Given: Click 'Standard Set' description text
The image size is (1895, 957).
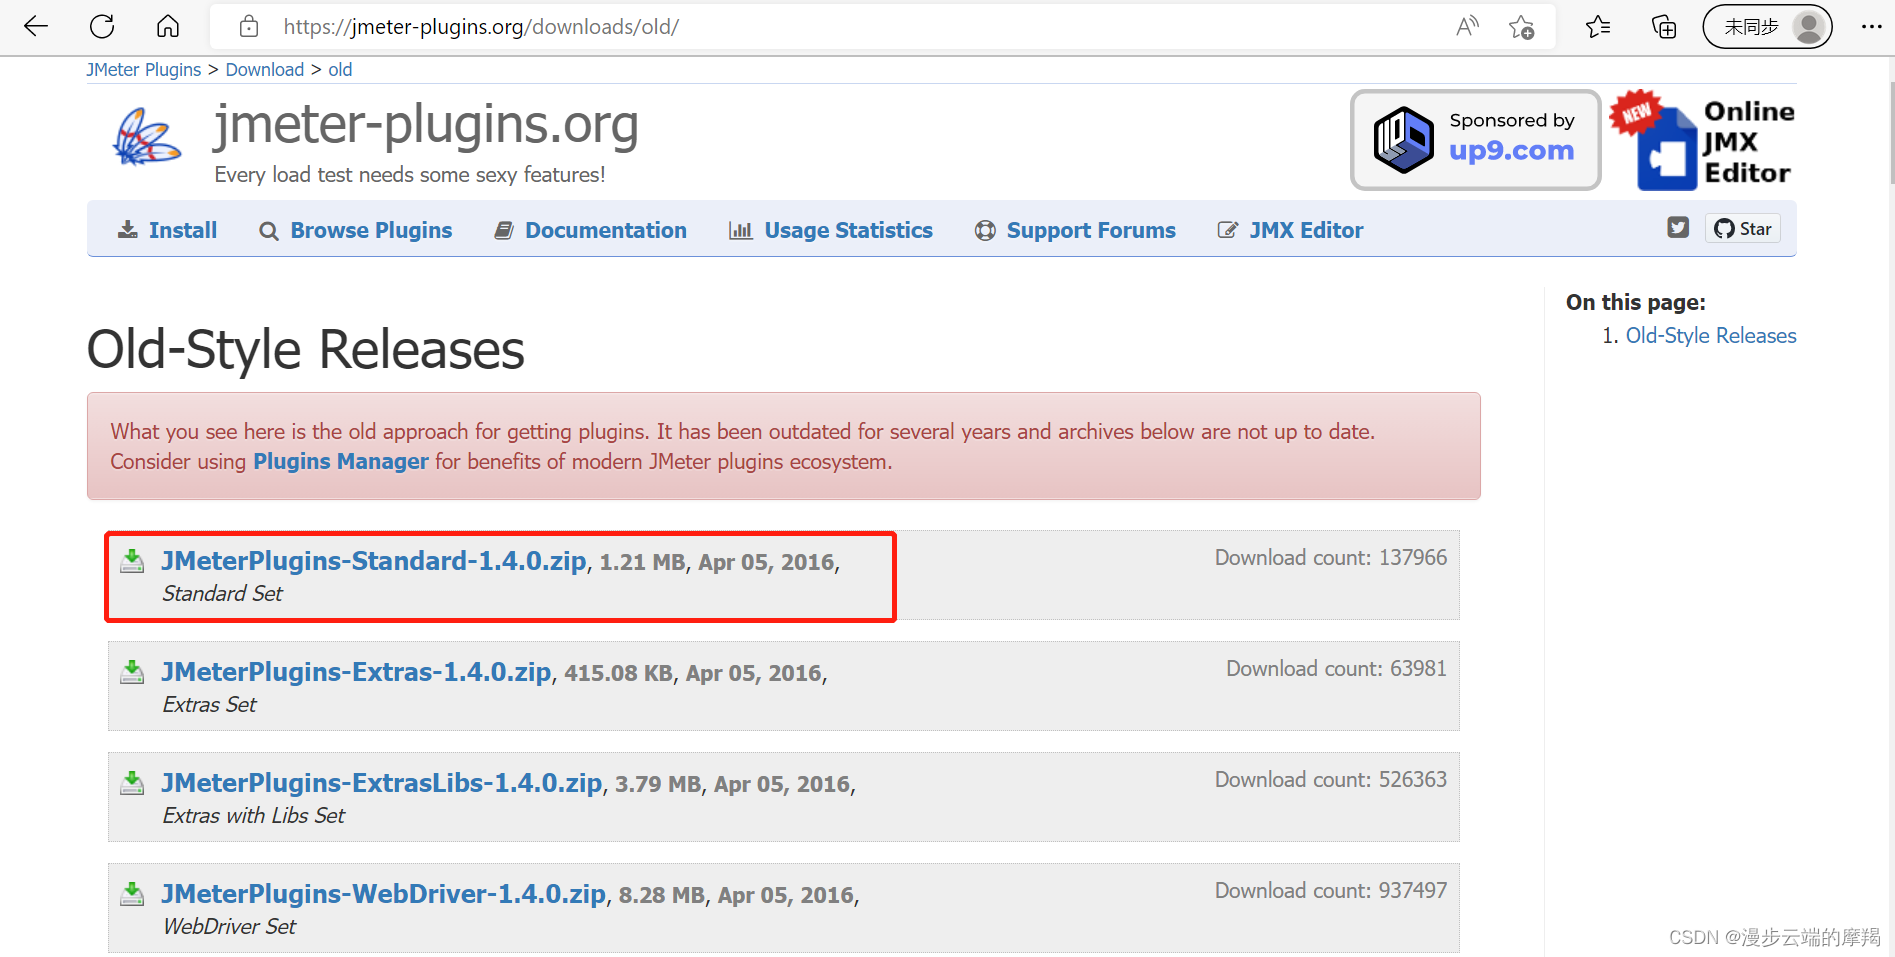Looking at the screenshot, I should click(223, 594).
